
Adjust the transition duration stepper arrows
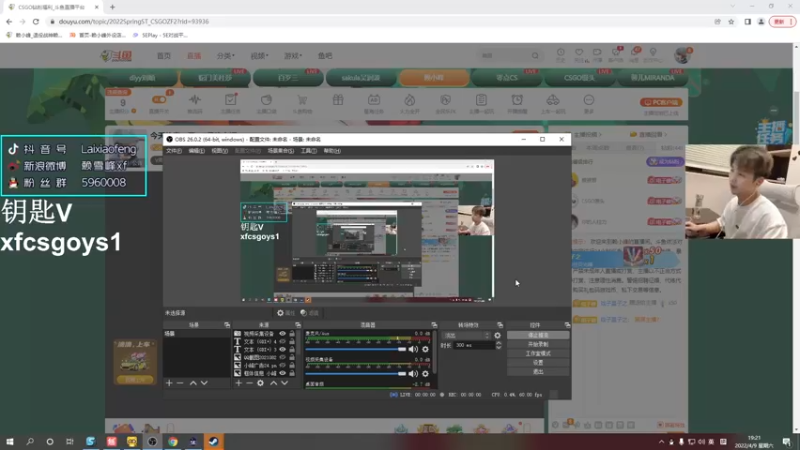(x=498, y=345)
